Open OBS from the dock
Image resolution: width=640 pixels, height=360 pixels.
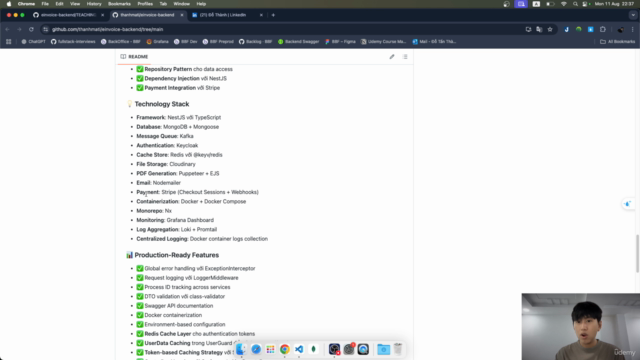[x=334, y=349]
